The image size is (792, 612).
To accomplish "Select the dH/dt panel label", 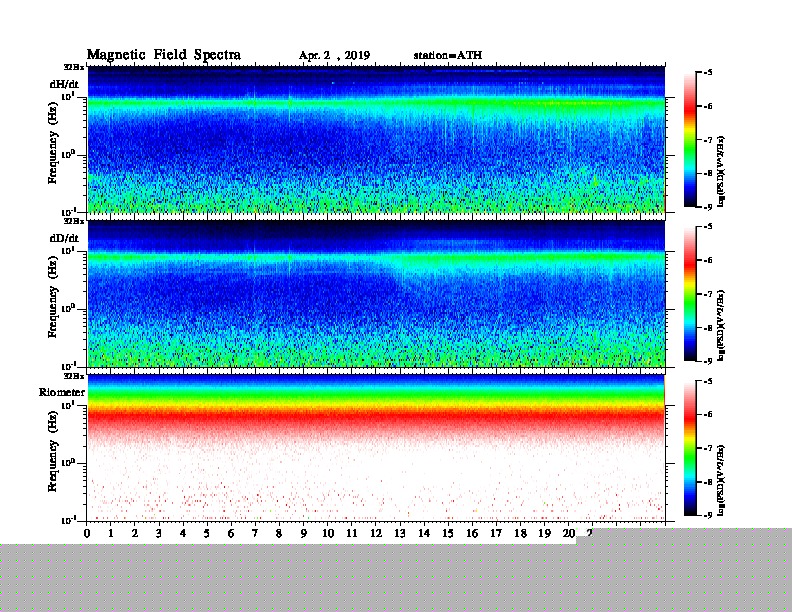I will [x=64, y=84].
